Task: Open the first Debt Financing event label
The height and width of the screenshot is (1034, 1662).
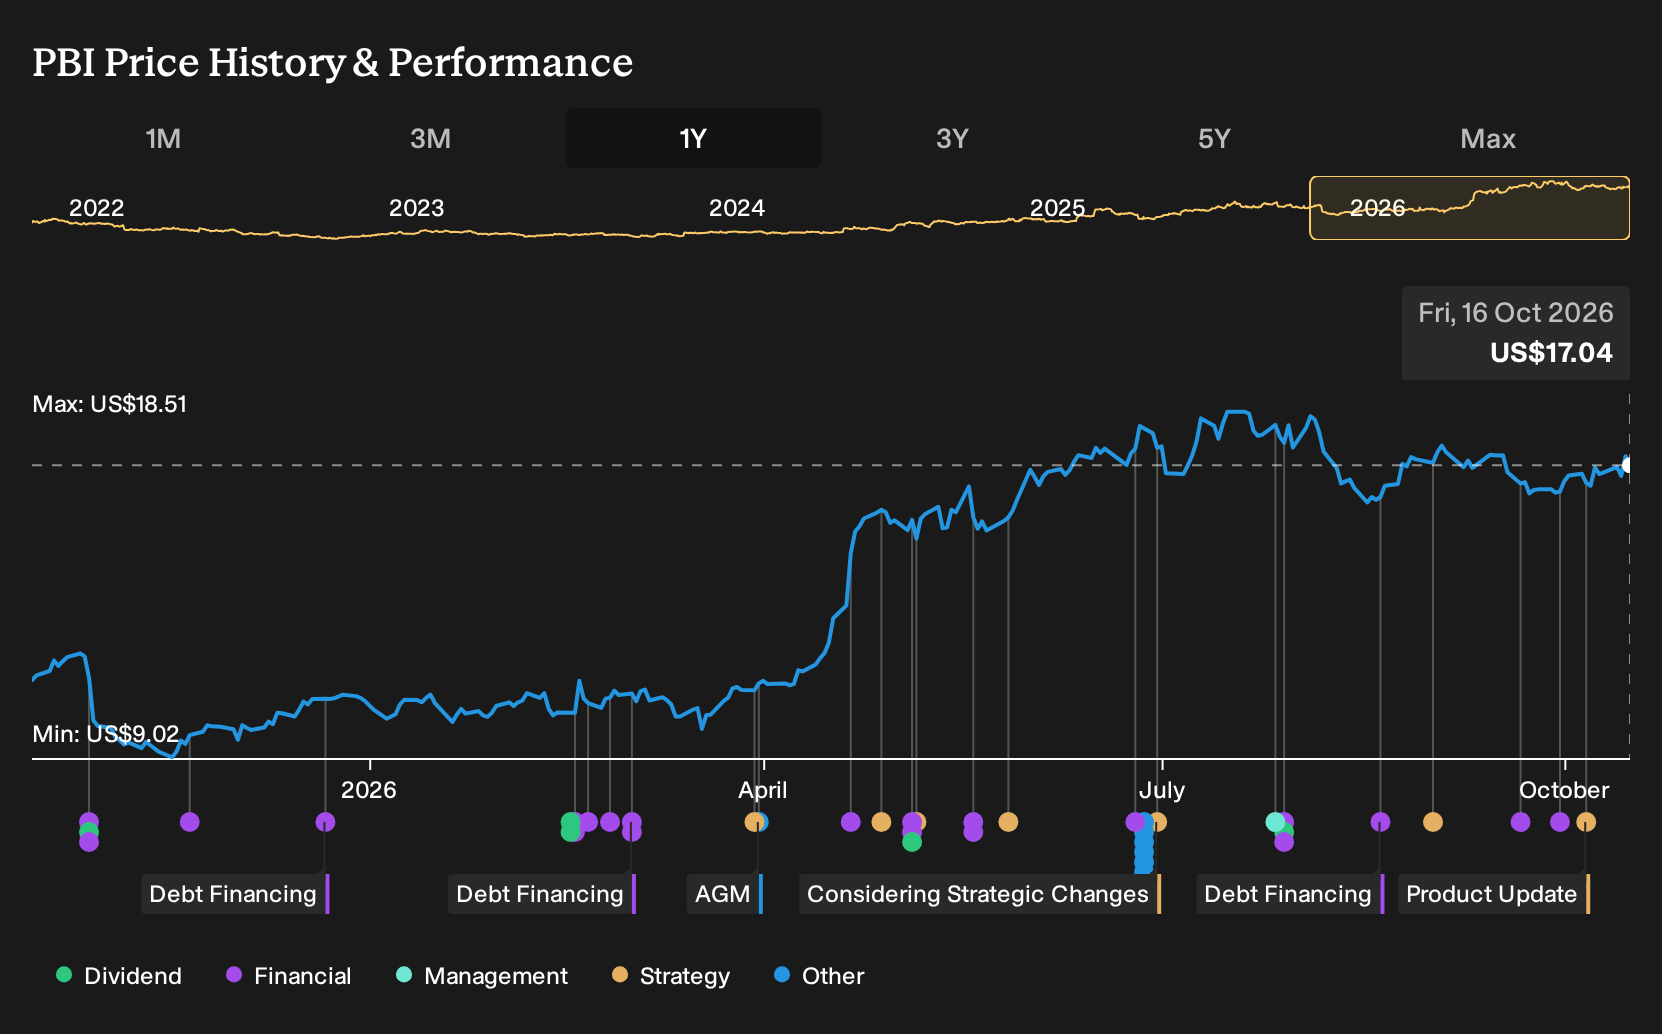Action: click(x=235, y=894)
